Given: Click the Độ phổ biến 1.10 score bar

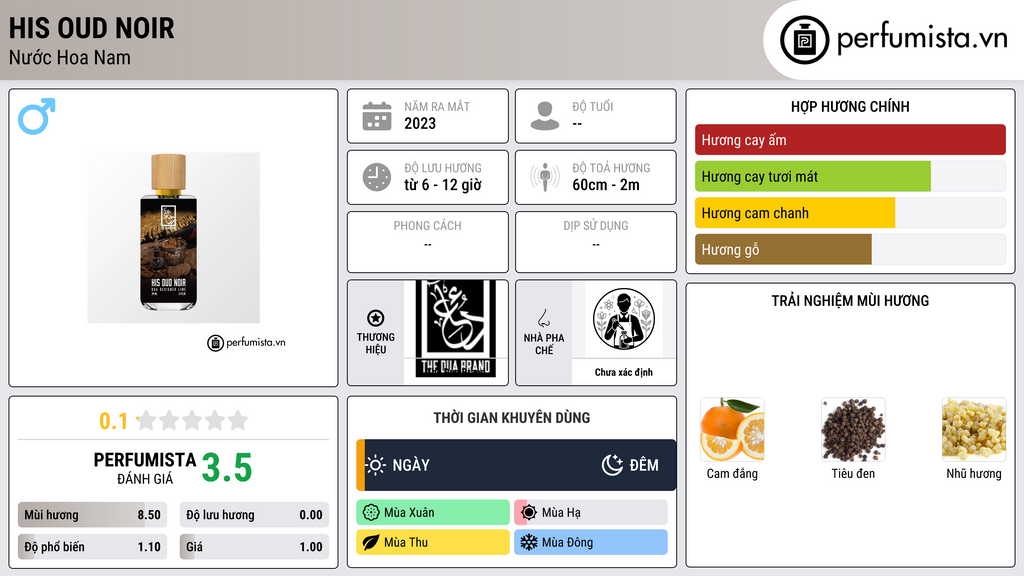Looking at the screenshot, I should coord(92,547).
